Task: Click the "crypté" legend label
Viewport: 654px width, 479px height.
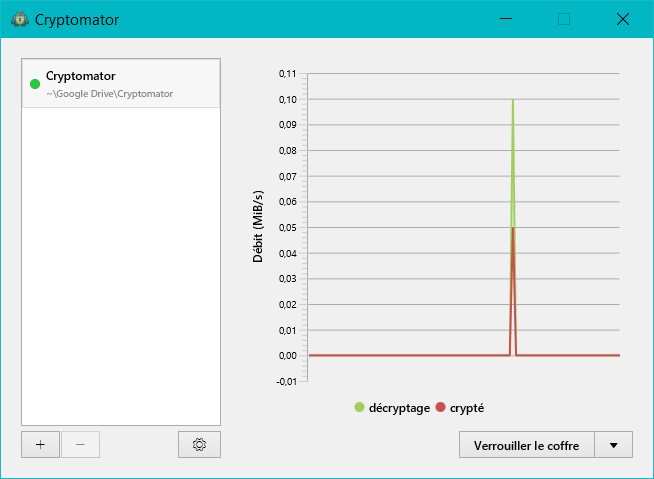Action: [467, 408]
